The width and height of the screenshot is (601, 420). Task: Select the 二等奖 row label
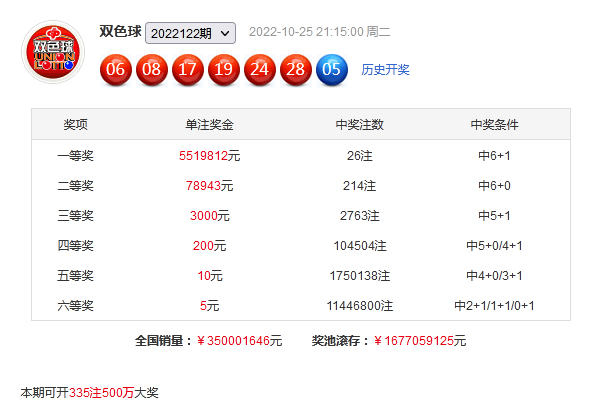(x=76, y=186)
